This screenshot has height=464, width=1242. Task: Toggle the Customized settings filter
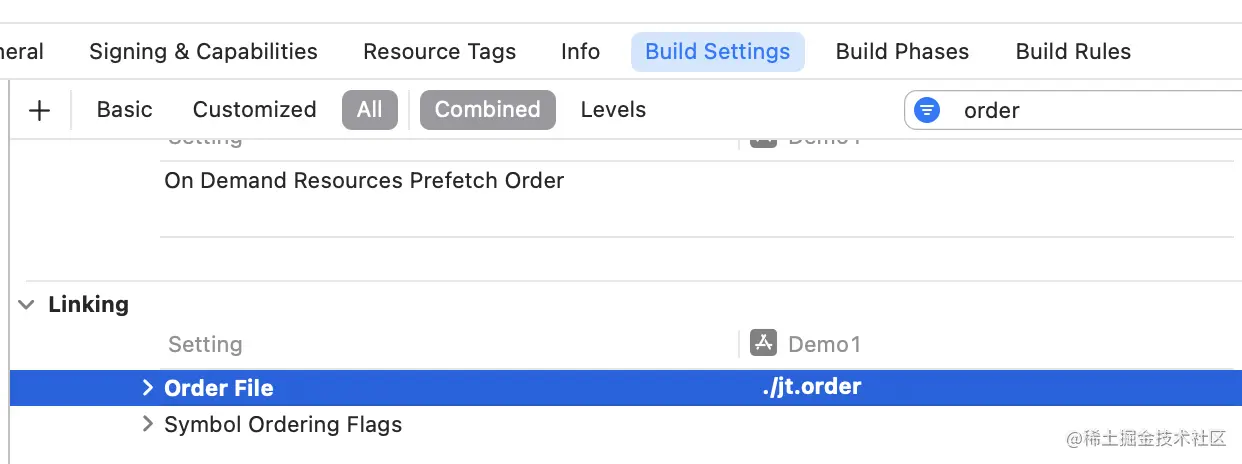pos(254,110)
